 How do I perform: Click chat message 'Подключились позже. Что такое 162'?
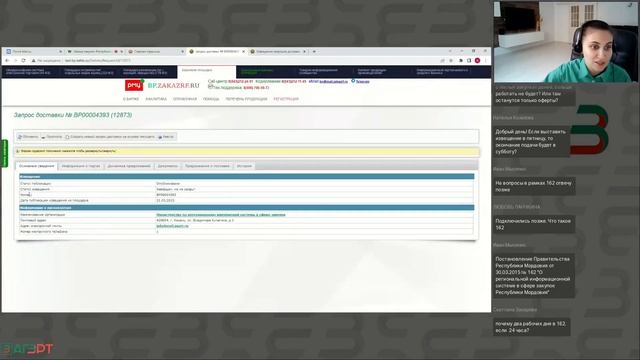pos(534,224)
